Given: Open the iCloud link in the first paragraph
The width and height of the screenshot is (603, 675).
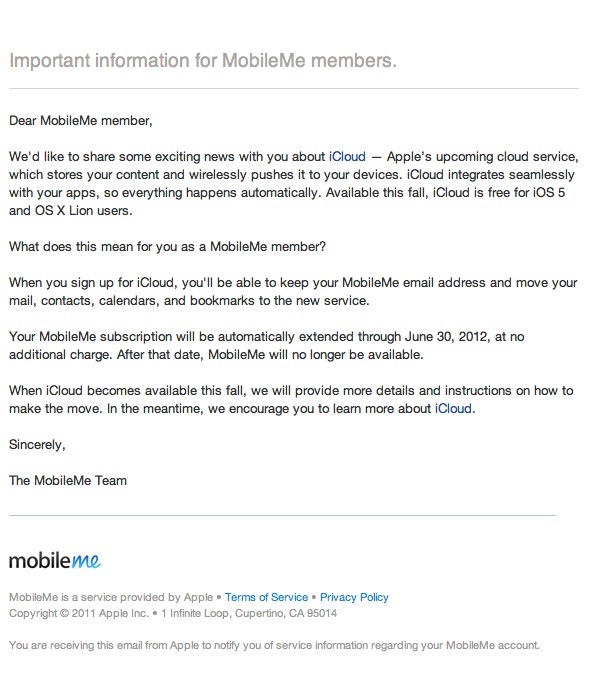Looking at the screenshot, I should click(x=347, y=156).
